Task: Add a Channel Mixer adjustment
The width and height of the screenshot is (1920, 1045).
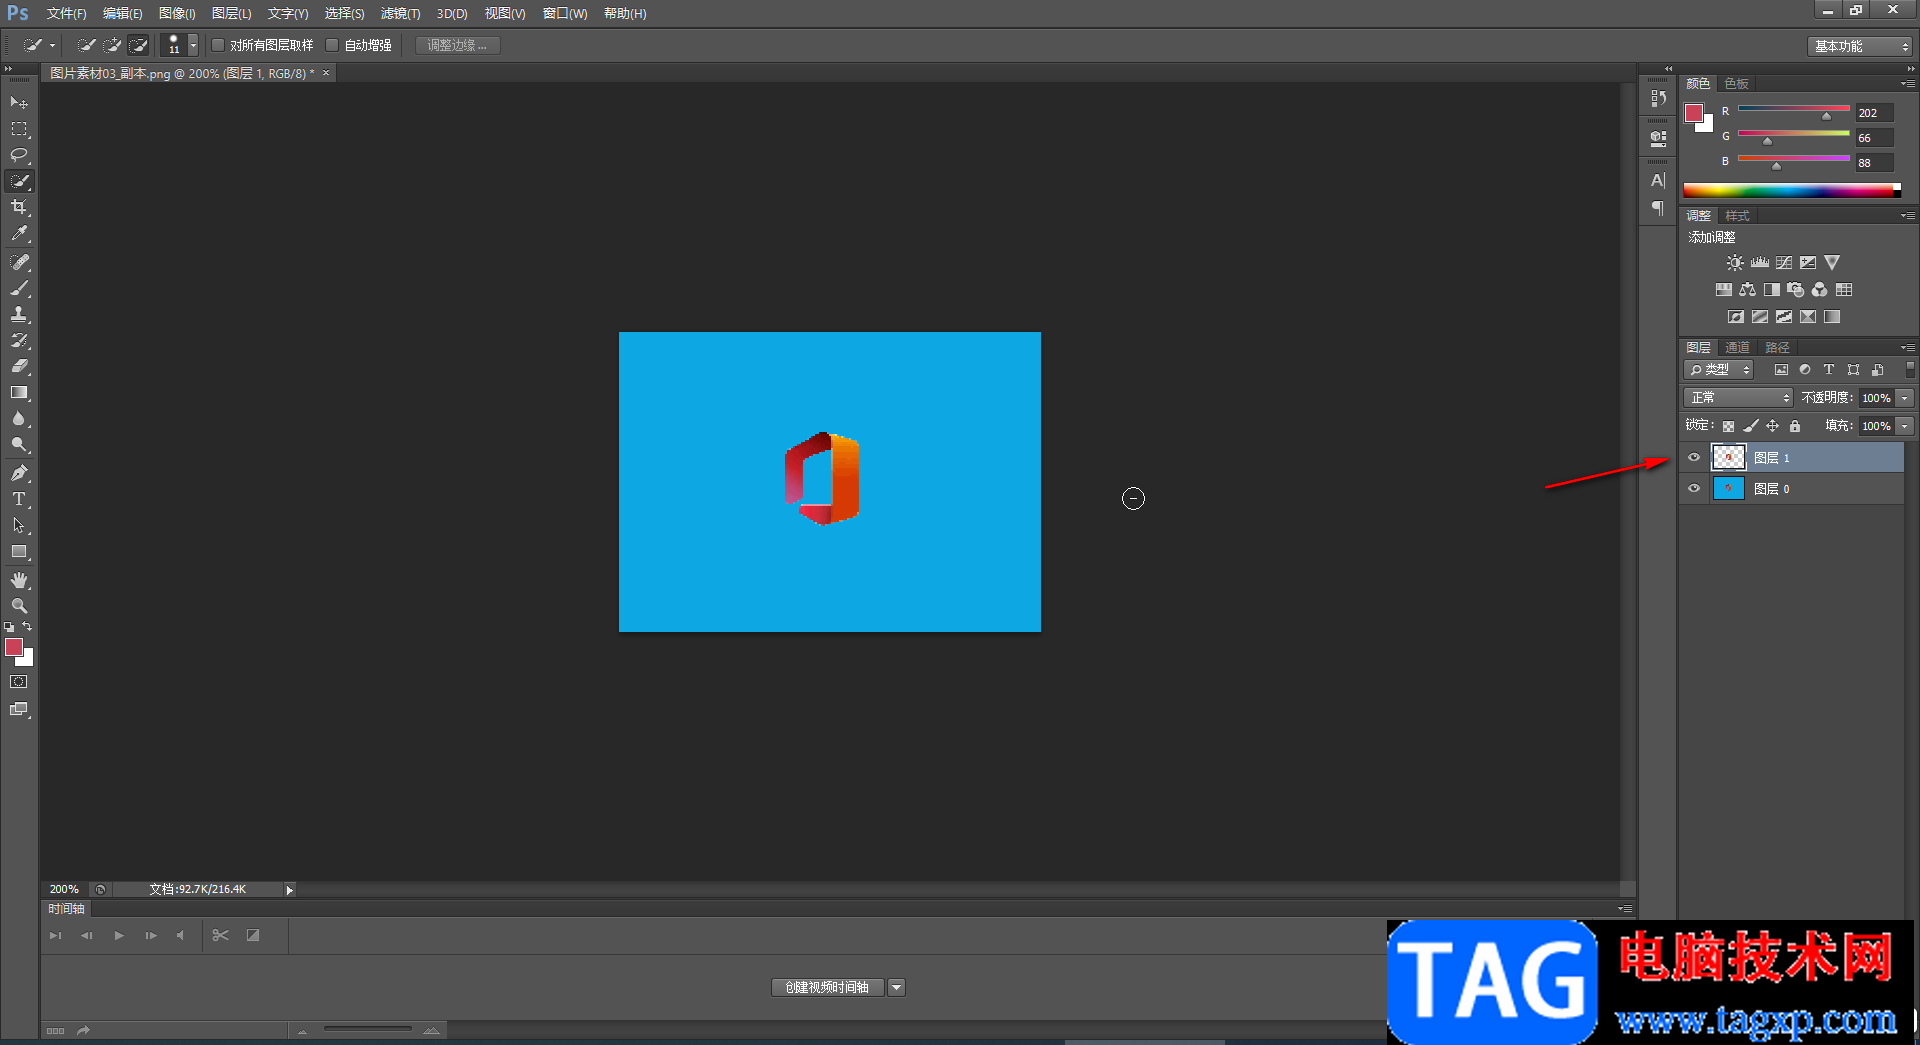Action: (1820, 290)
